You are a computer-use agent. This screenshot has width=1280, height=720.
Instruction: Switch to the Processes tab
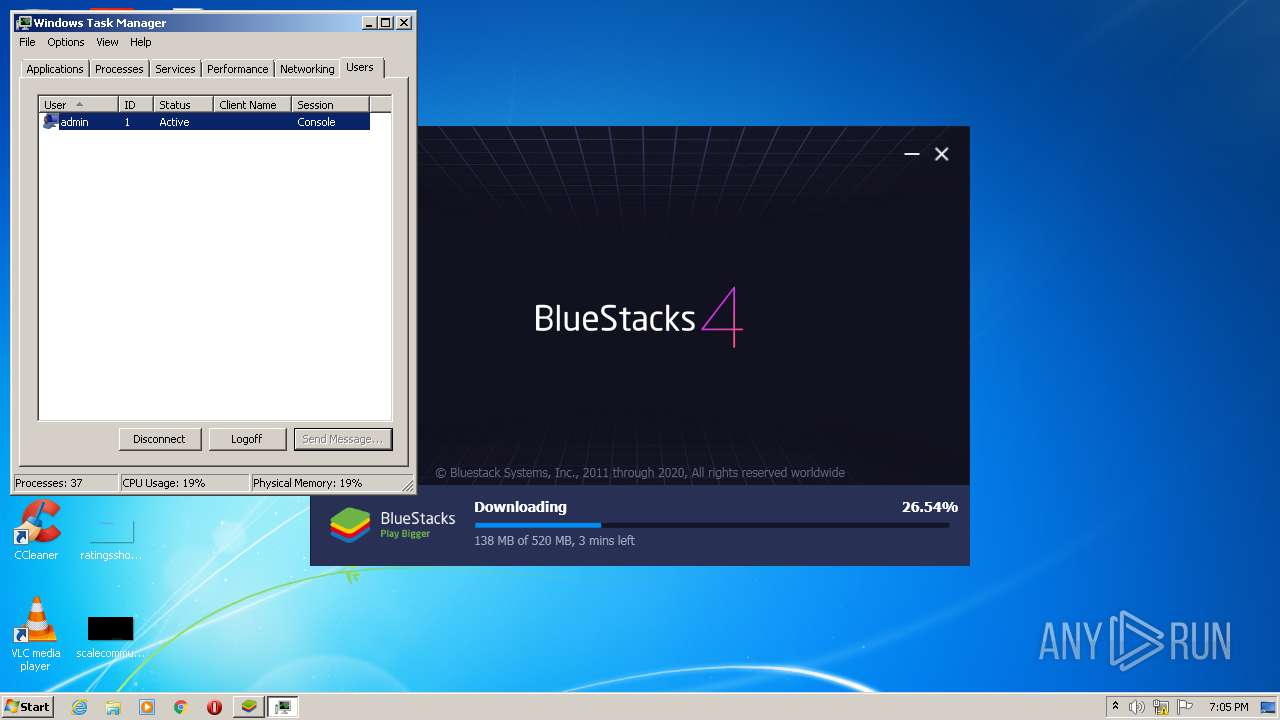tap(119, 69)
